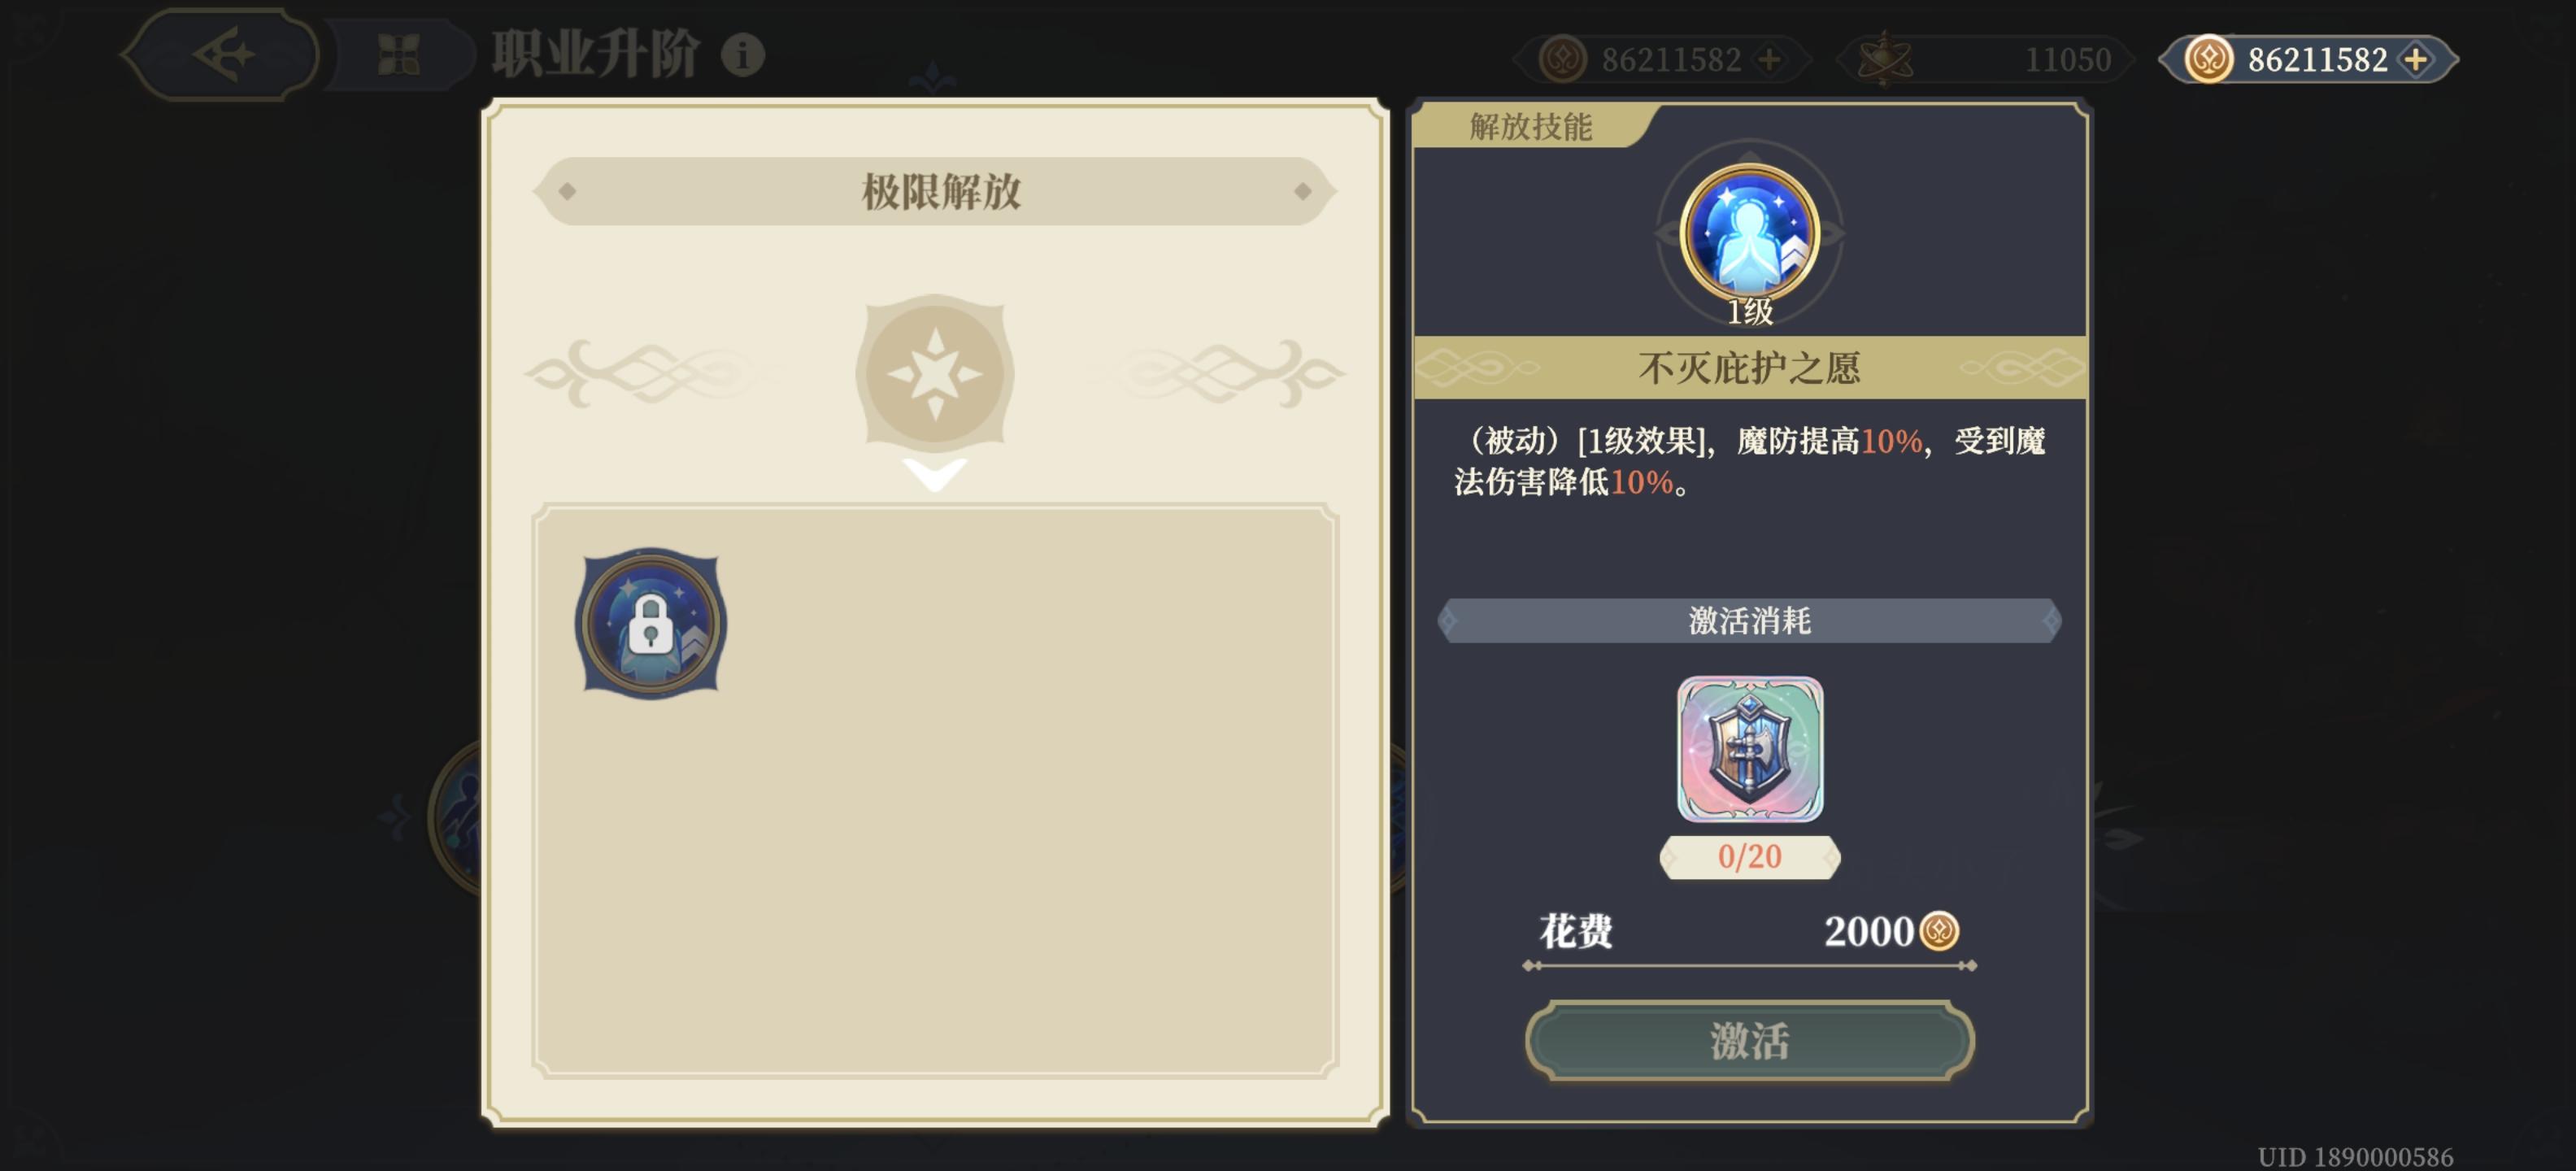The image size is (2576, 1171).
Task: Add coins with the bright plus button
Action: tap(2416, 60)
